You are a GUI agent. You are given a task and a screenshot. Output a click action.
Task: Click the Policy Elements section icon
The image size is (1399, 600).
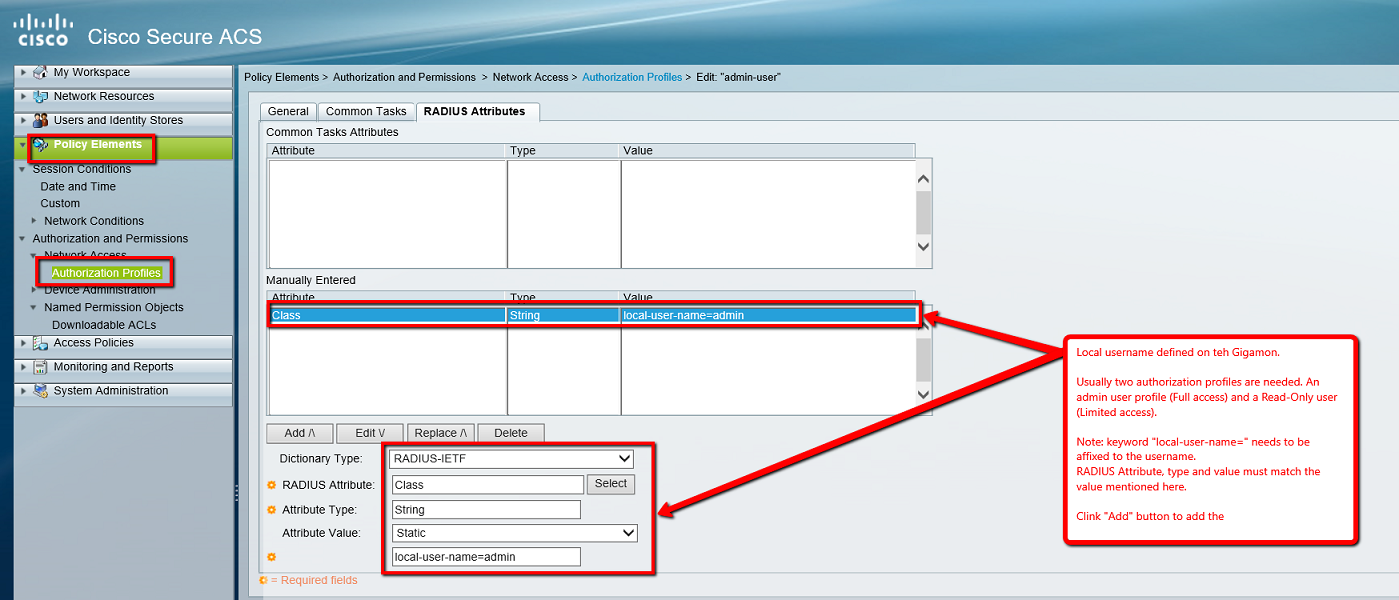[40, 145]
